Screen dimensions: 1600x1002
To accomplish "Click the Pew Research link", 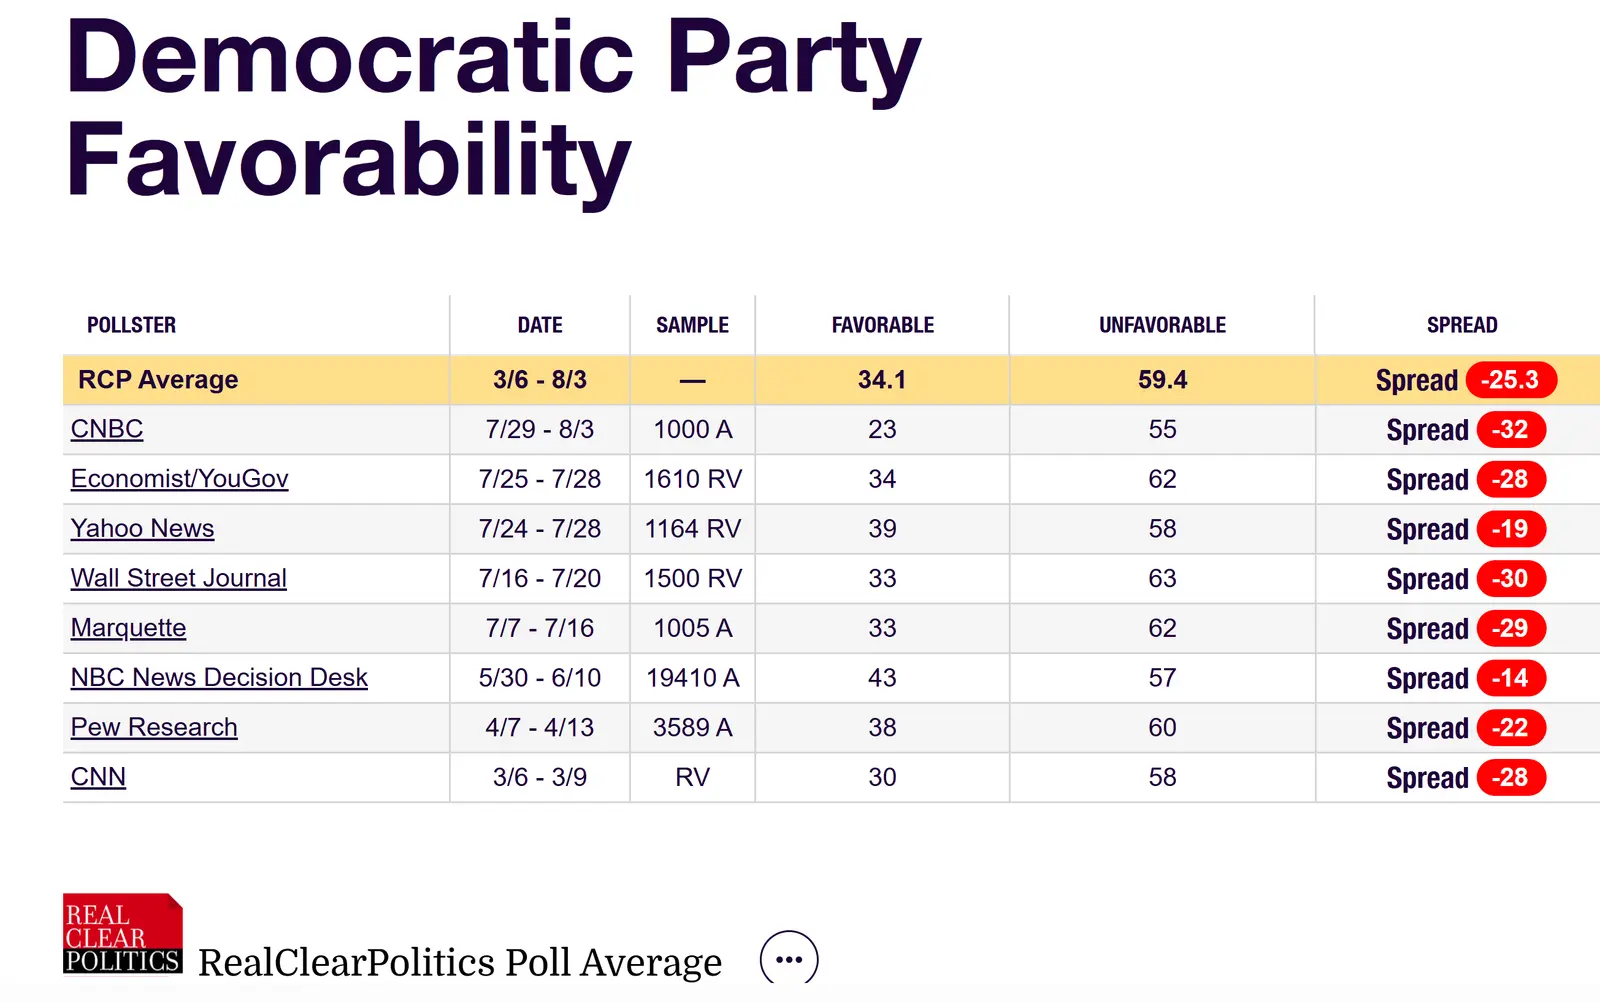I will (154, 727).
